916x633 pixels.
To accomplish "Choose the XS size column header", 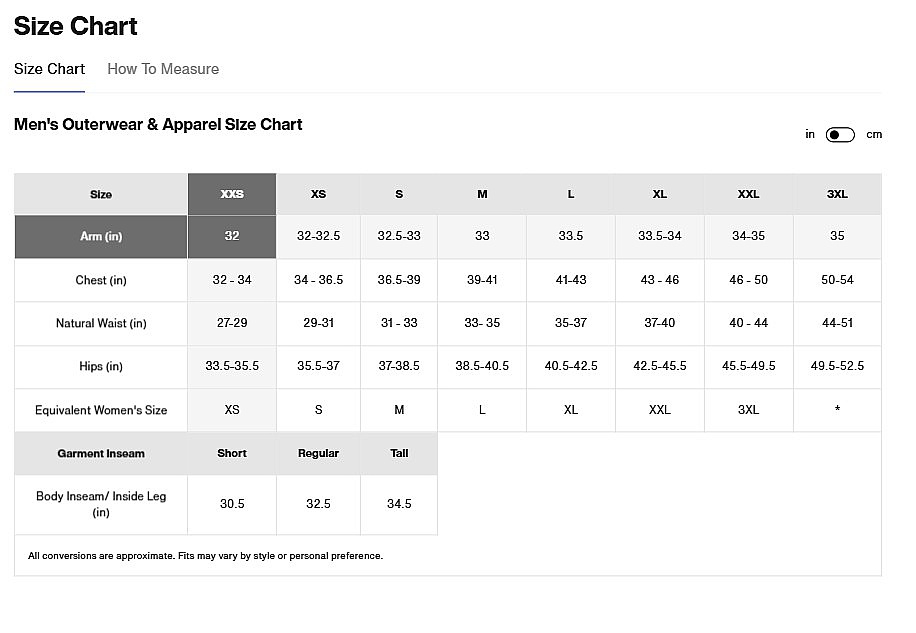I will click(x=318, y=194).
